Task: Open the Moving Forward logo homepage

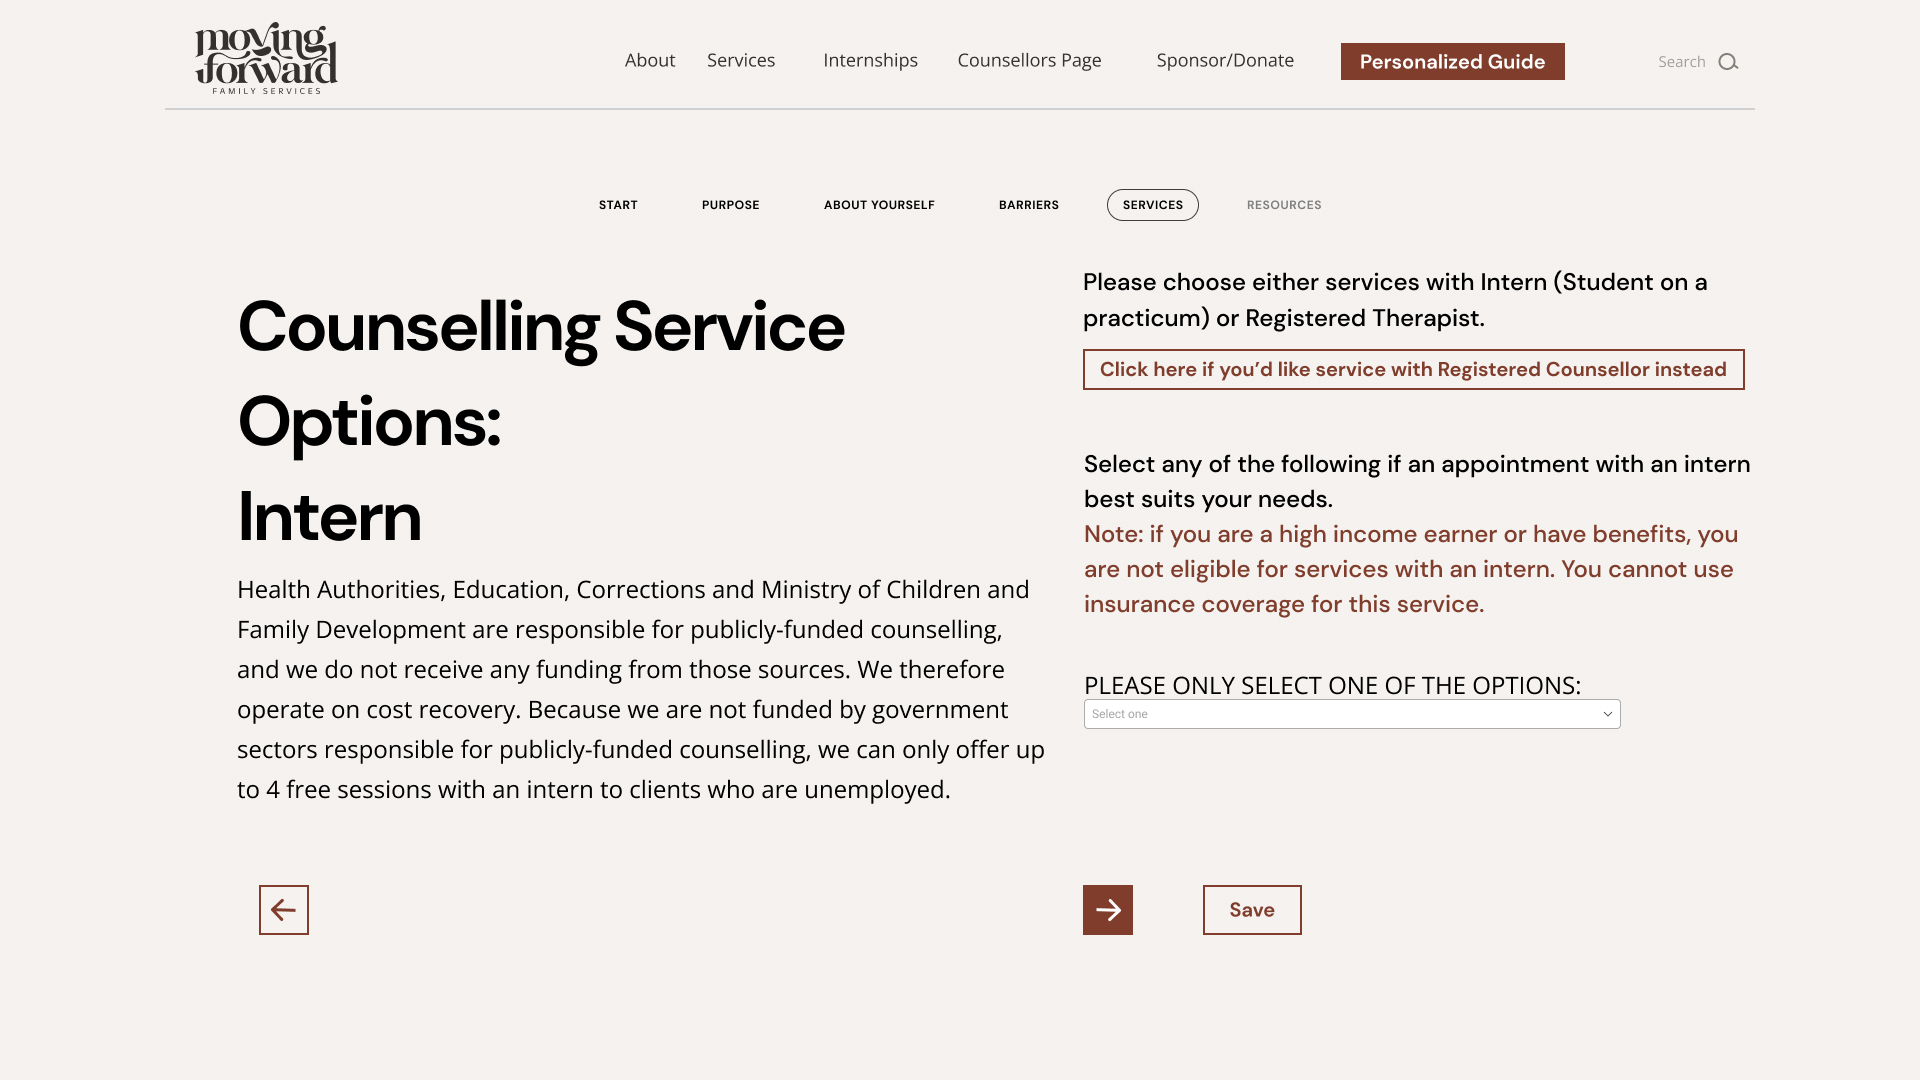Action: pos(266,58)
